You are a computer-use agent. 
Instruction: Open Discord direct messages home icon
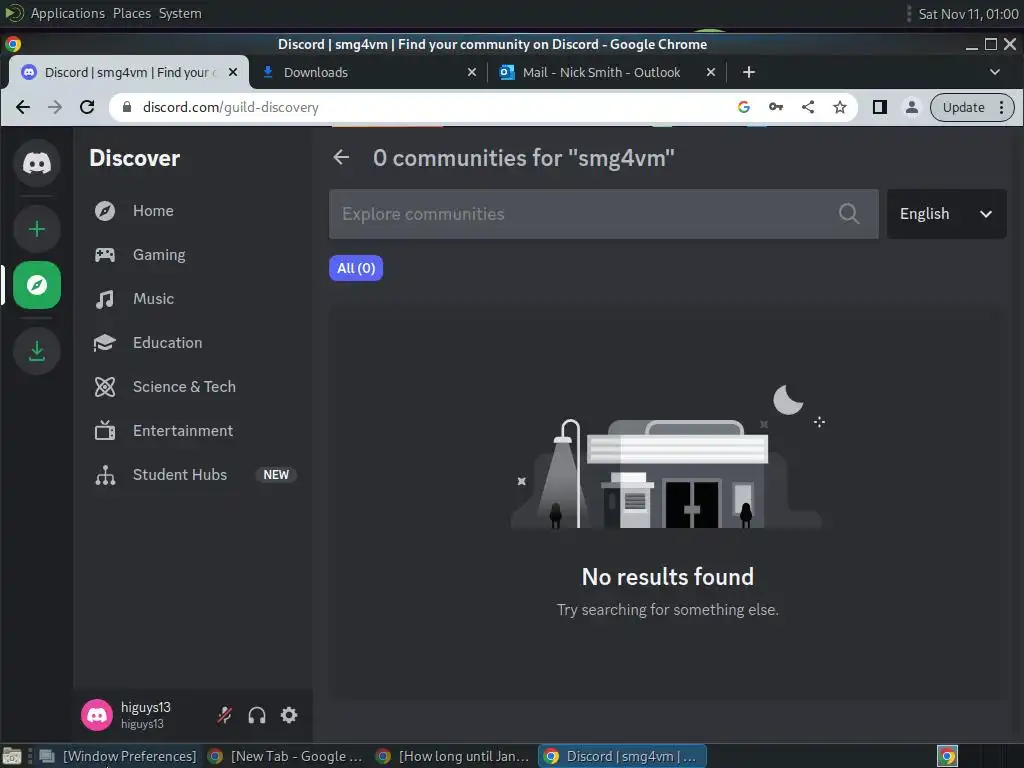[x=37, y=163]
